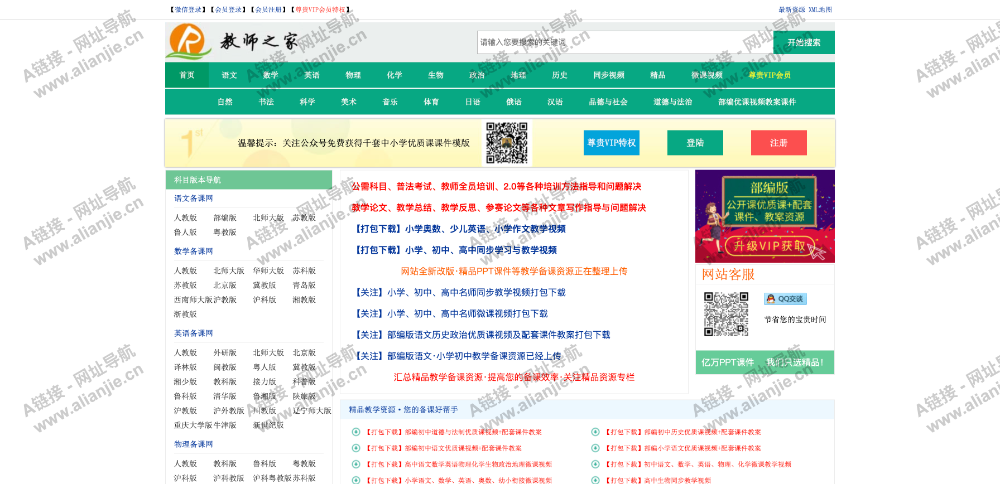1000x484 pixels.
Task: Open the 部编版 升级VIP获取 banner image
Action: (x=765, y=216)
